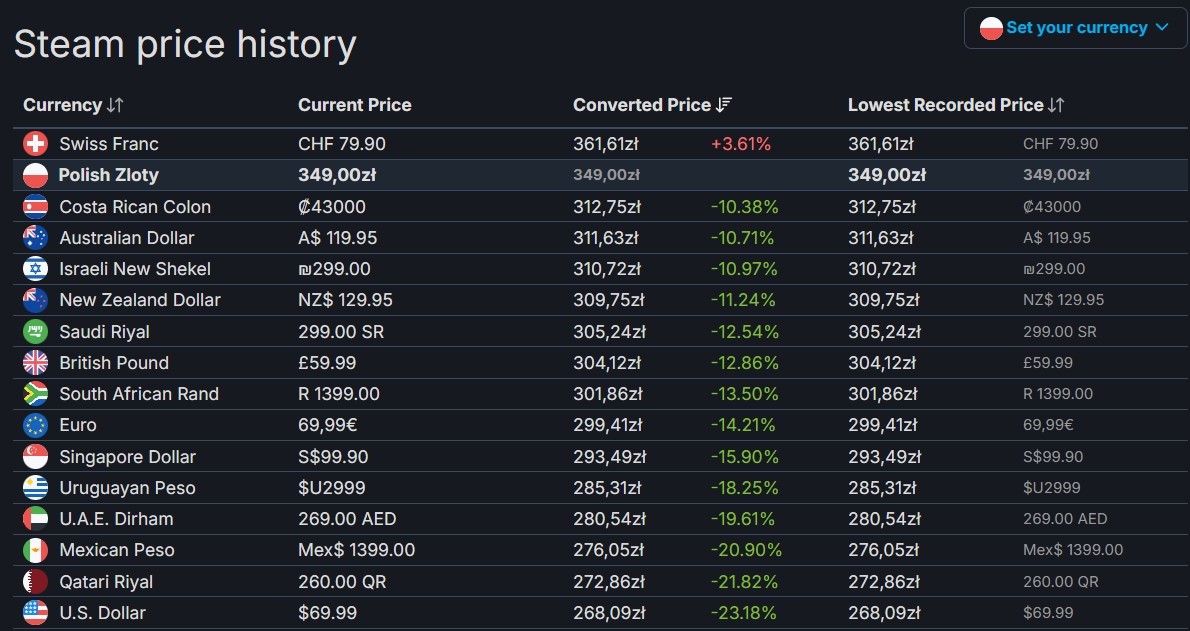1190x631 pixels.
Task: Click current price 260.00 QR
Action: (342, 582)
